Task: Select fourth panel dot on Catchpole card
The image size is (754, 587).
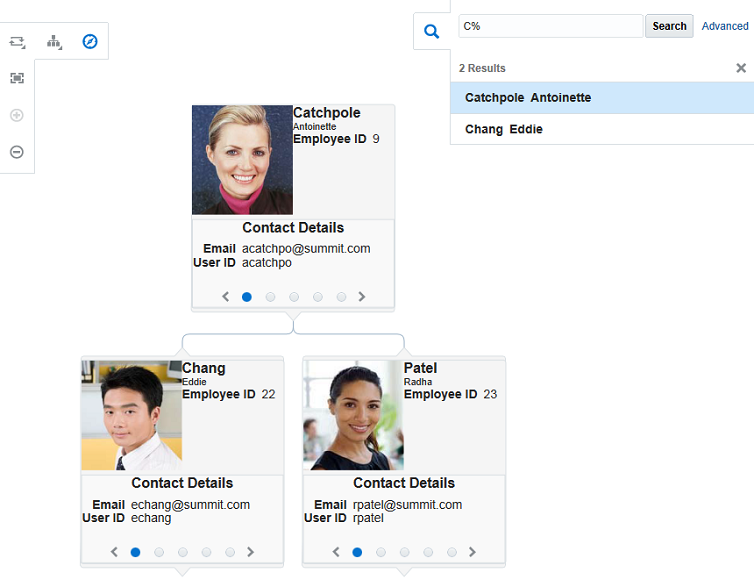Action: [318, 297]
